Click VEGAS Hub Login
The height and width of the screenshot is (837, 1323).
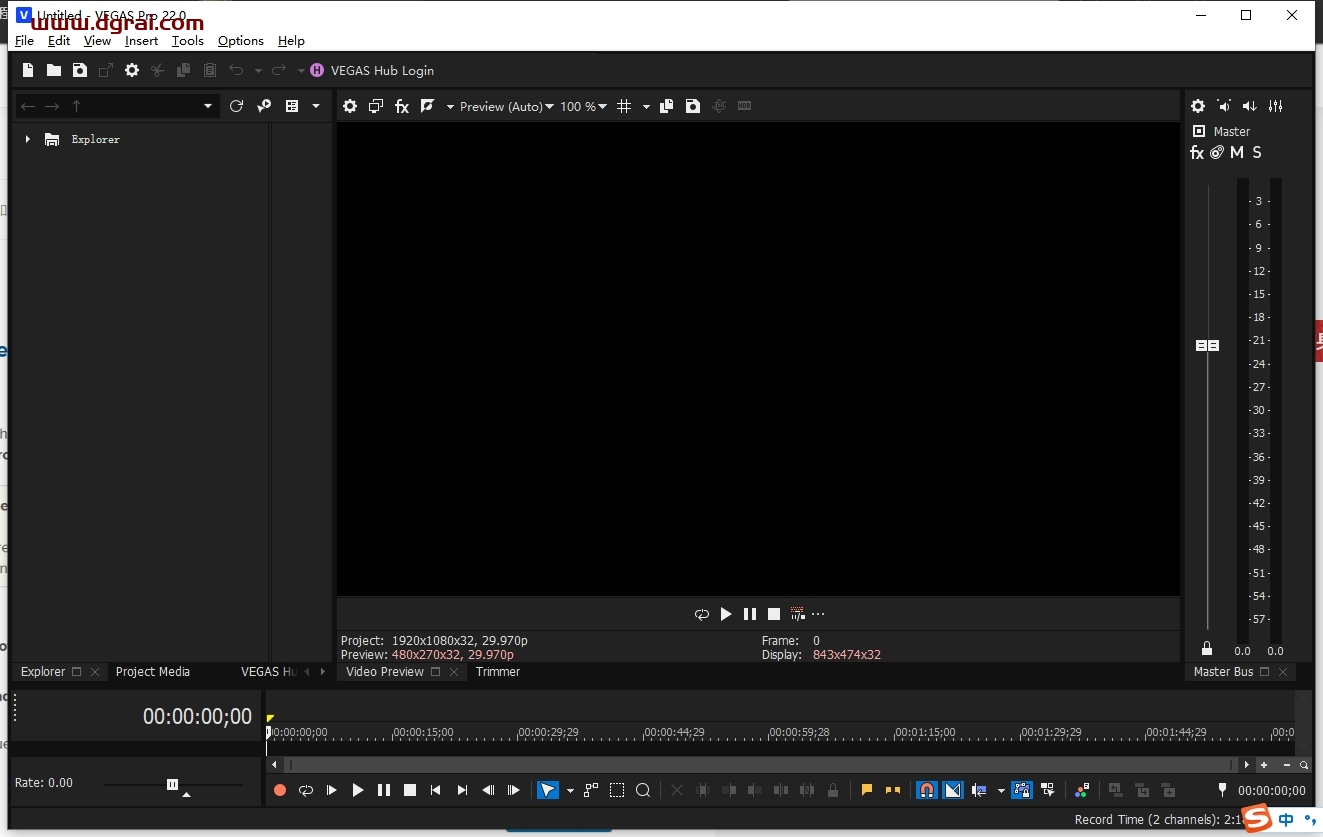click(x=380, y=70)
